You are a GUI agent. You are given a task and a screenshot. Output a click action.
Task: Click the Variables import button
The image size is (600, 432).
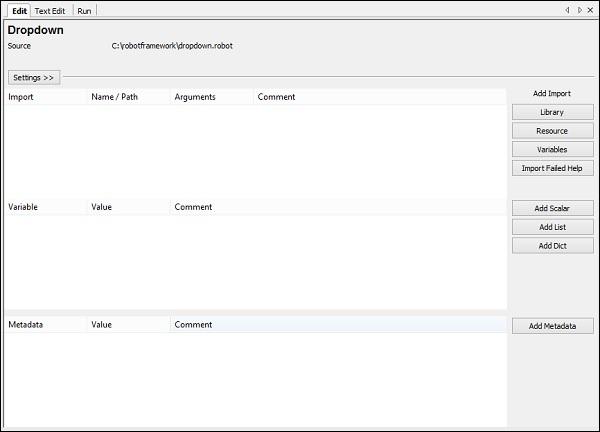coord(553,150)
